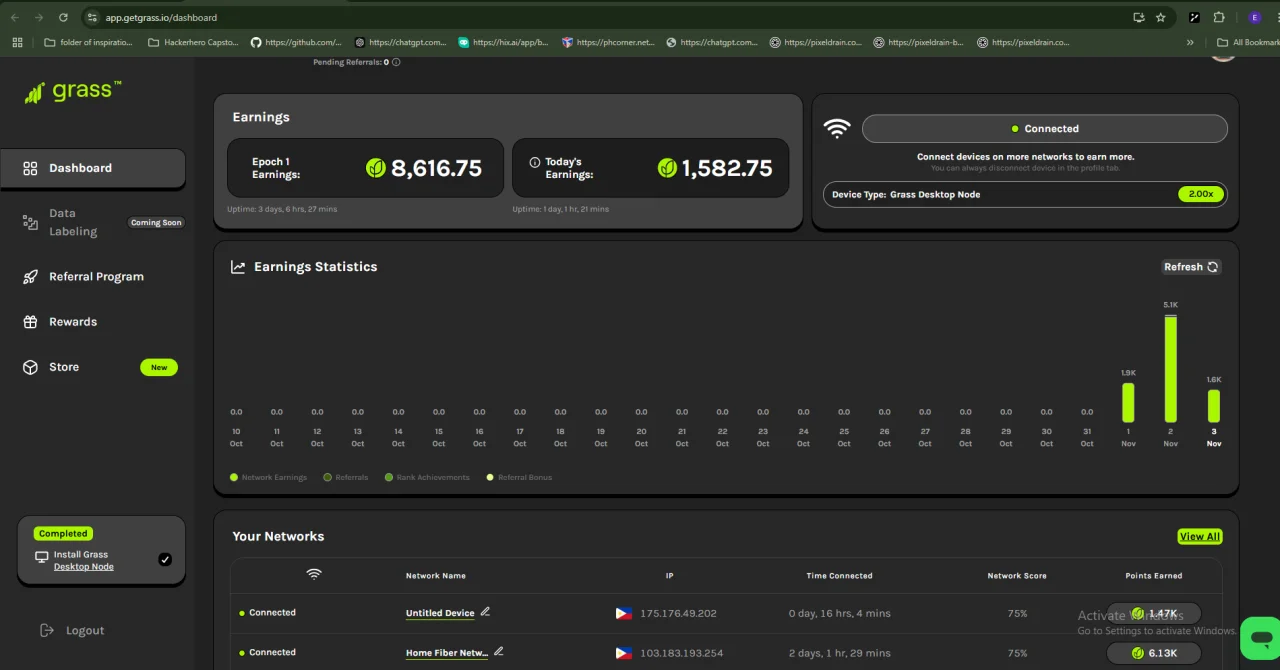The width and height of the screenshot is (1280, 670).
Task: Click the 1 Nov bar in chart
Action: (1128, 403)
